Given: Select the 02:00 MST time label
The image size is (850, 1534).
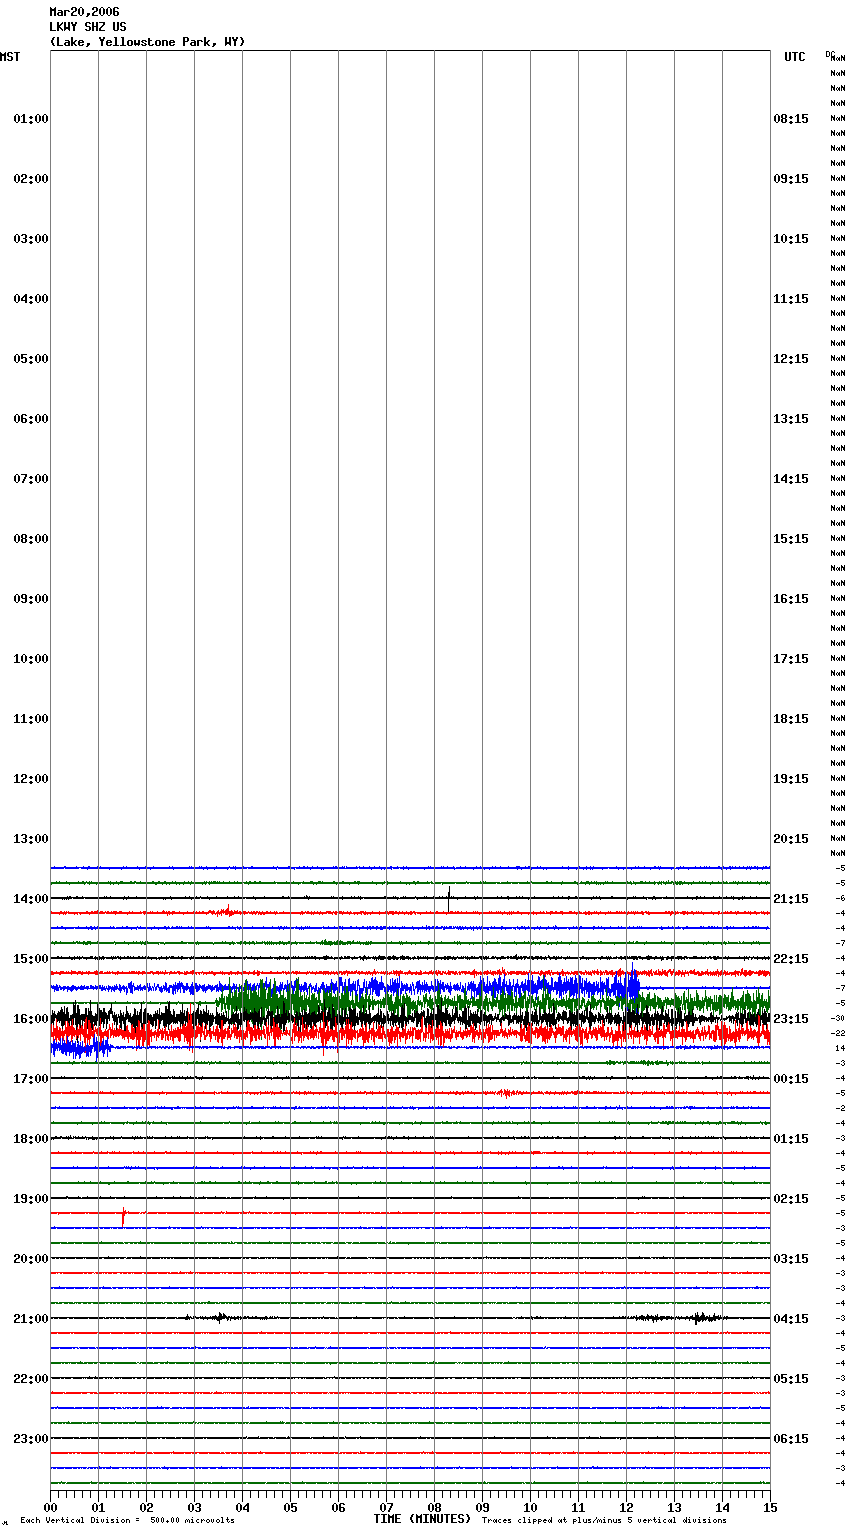Looking at the screenshot, I should [31, 179].
